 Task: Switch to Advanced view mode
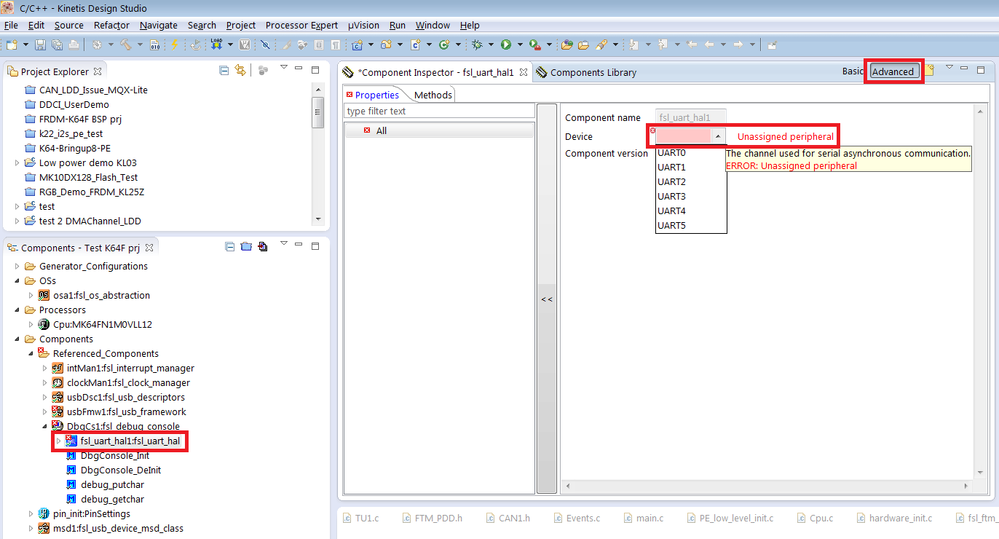click(x=893, y=71)
